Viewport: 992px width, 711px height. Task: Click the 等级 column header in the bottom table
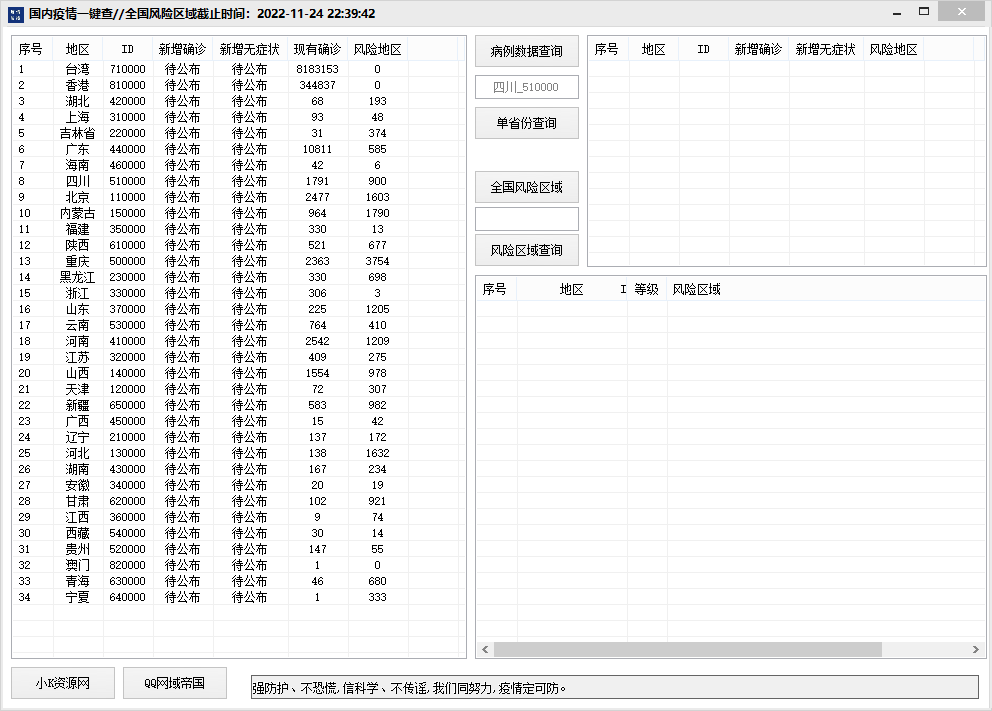tap(646, 290)
